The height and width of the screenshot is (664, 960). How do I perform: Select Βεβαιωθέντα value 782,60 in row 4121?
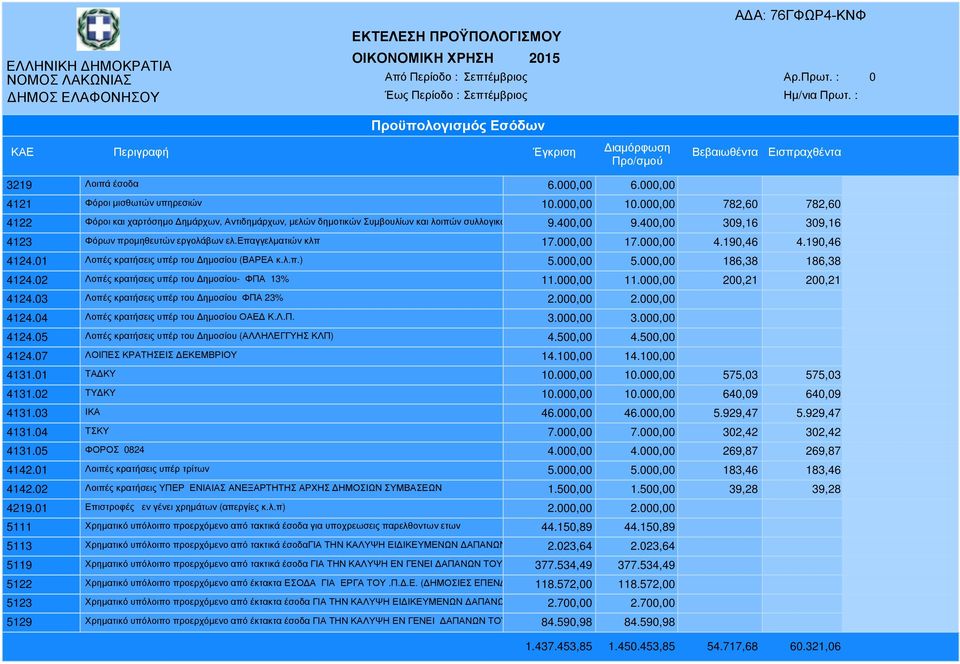point(740,204)
